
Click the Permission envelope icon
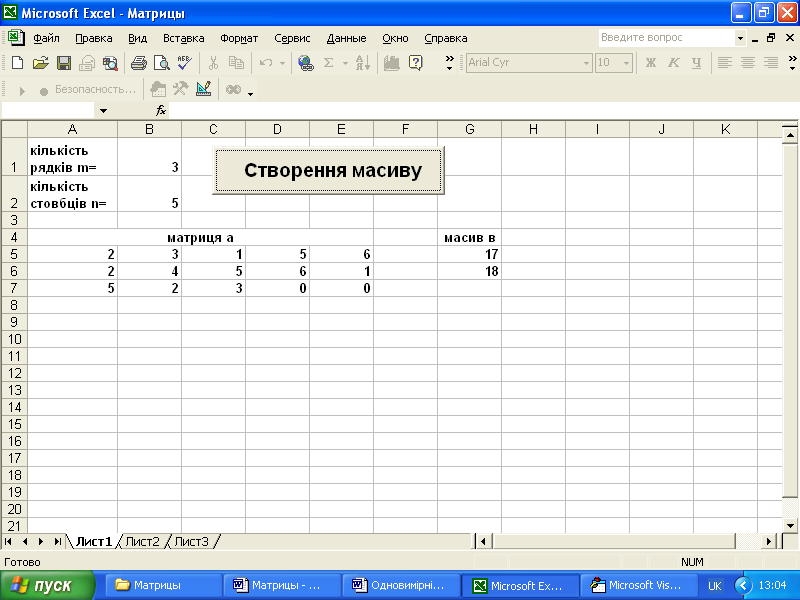(87, 63)
